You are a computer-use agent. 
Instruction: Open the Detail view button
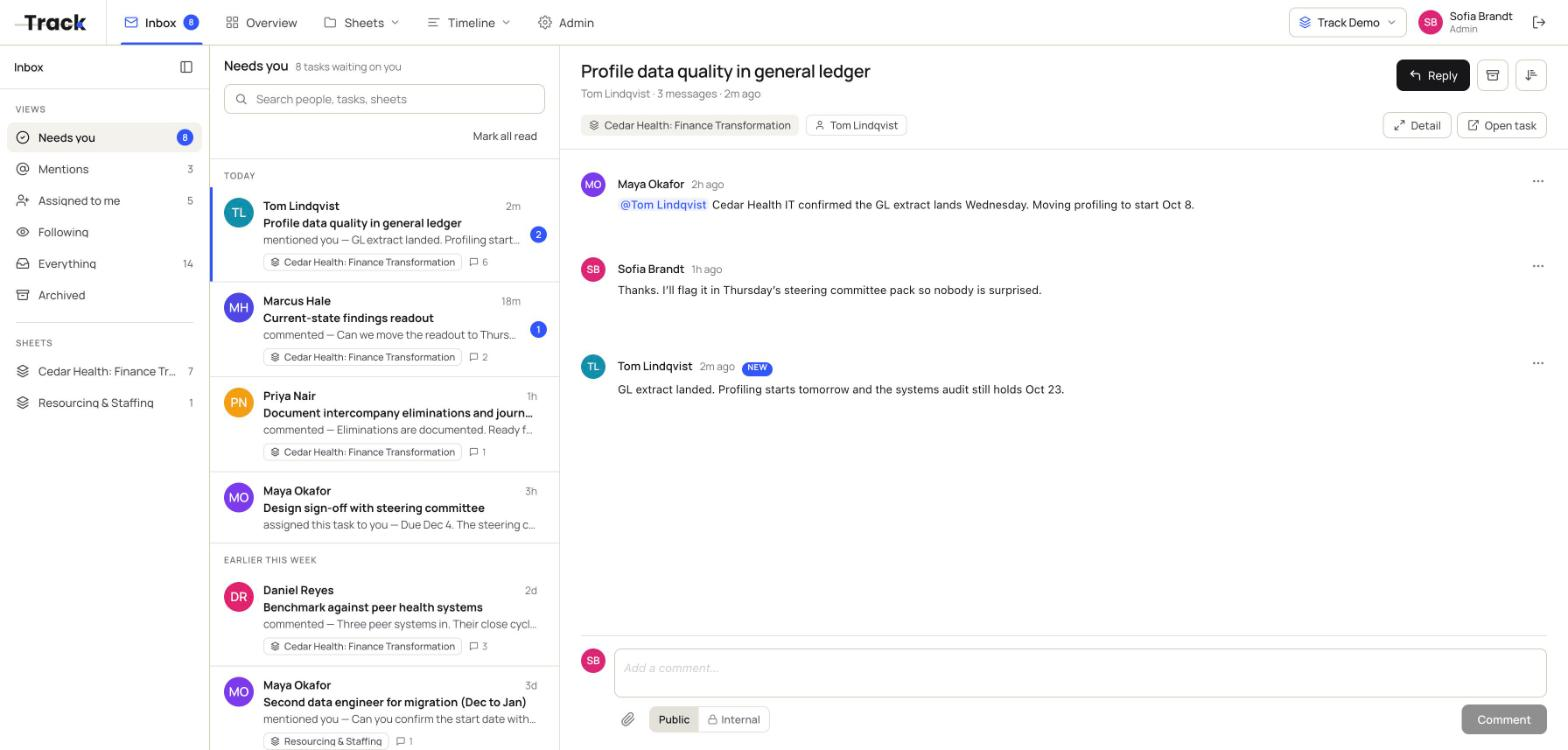(1416, 125)
